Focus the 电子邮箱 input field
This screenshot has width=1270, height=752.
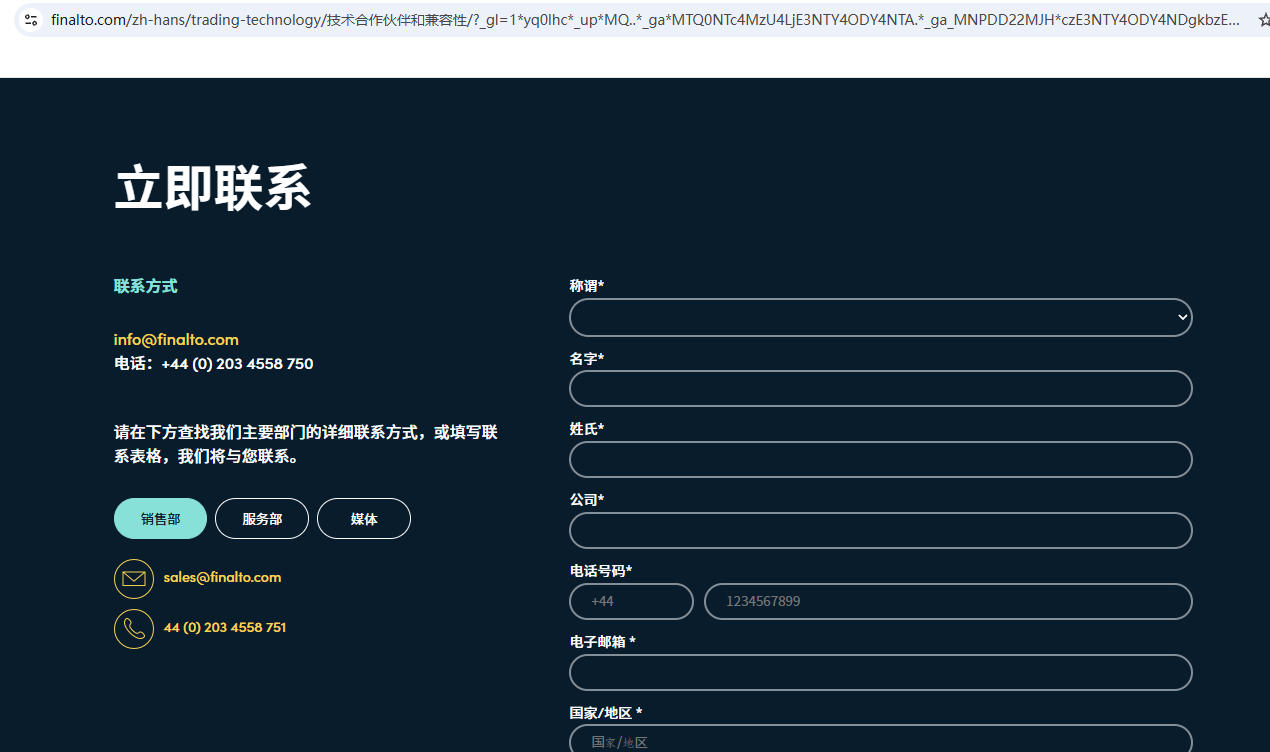pos(880,673)
